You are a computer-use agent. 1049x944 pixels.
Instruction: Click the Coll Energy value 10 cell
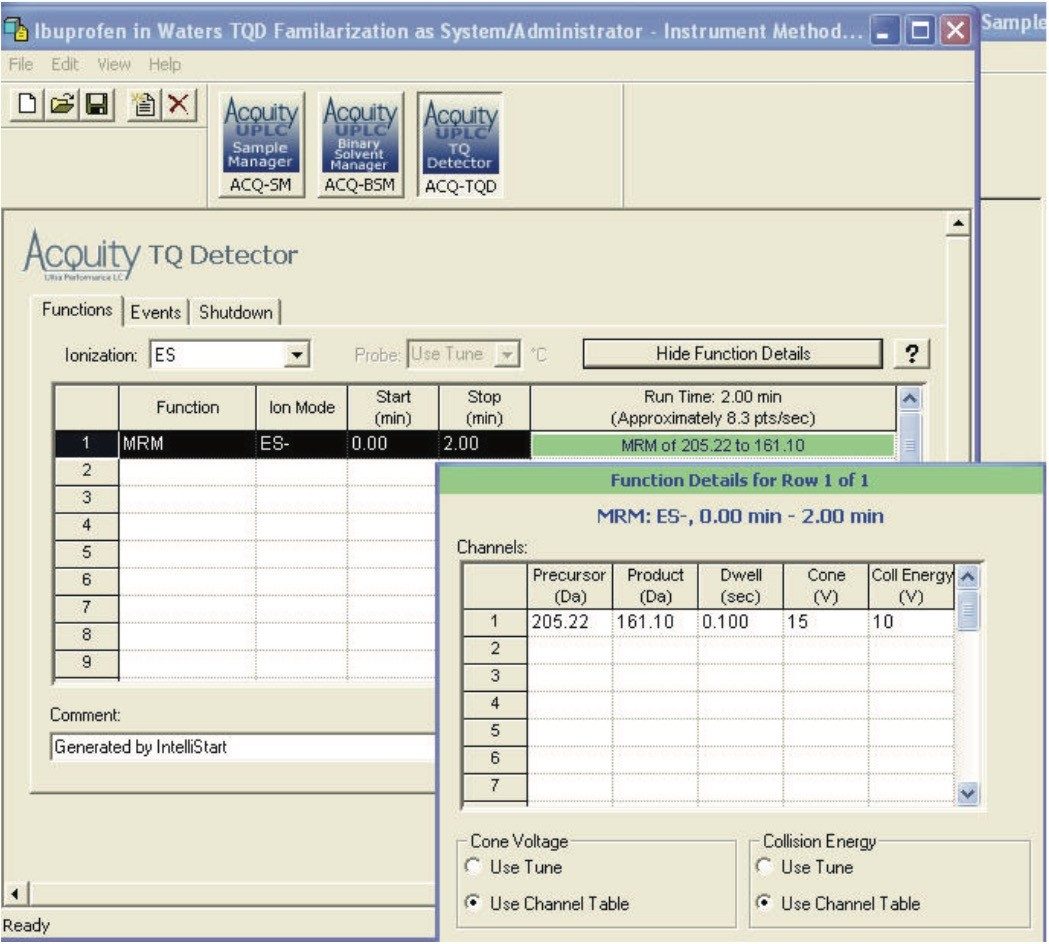[911, 622]
